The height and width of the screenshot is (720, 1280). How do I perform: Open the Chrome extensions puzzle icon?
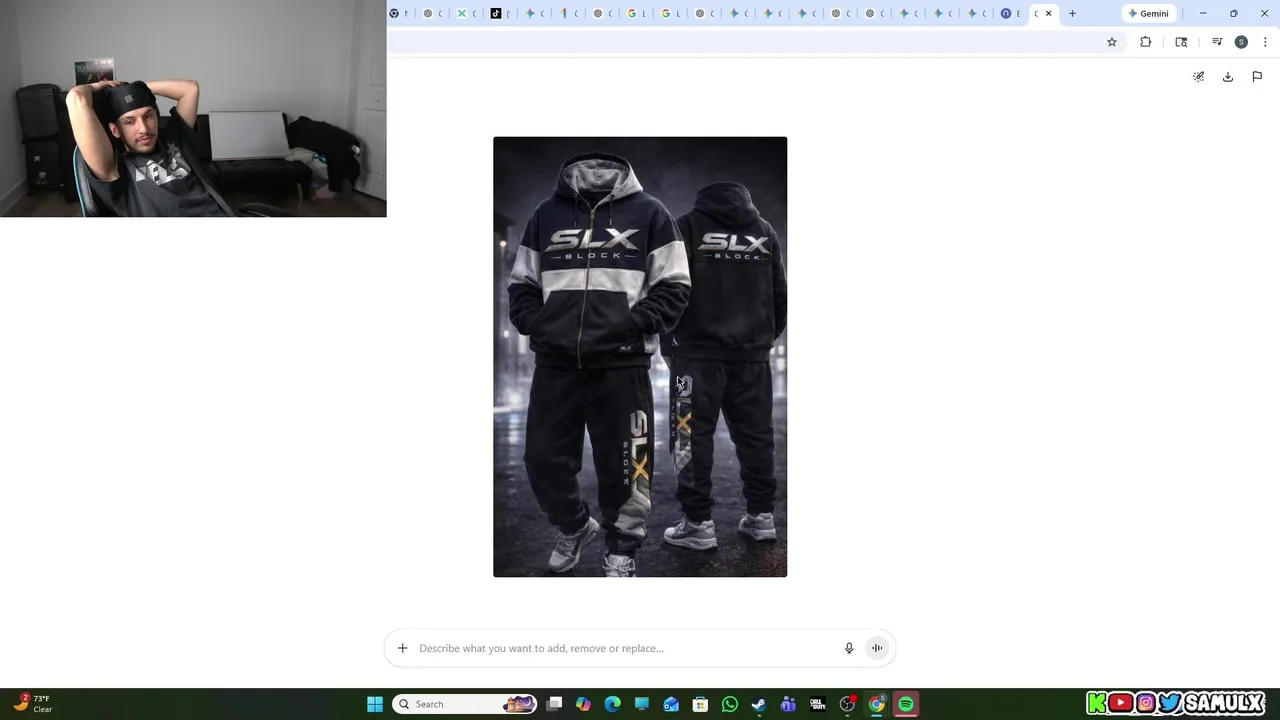tap(1146, 42)
